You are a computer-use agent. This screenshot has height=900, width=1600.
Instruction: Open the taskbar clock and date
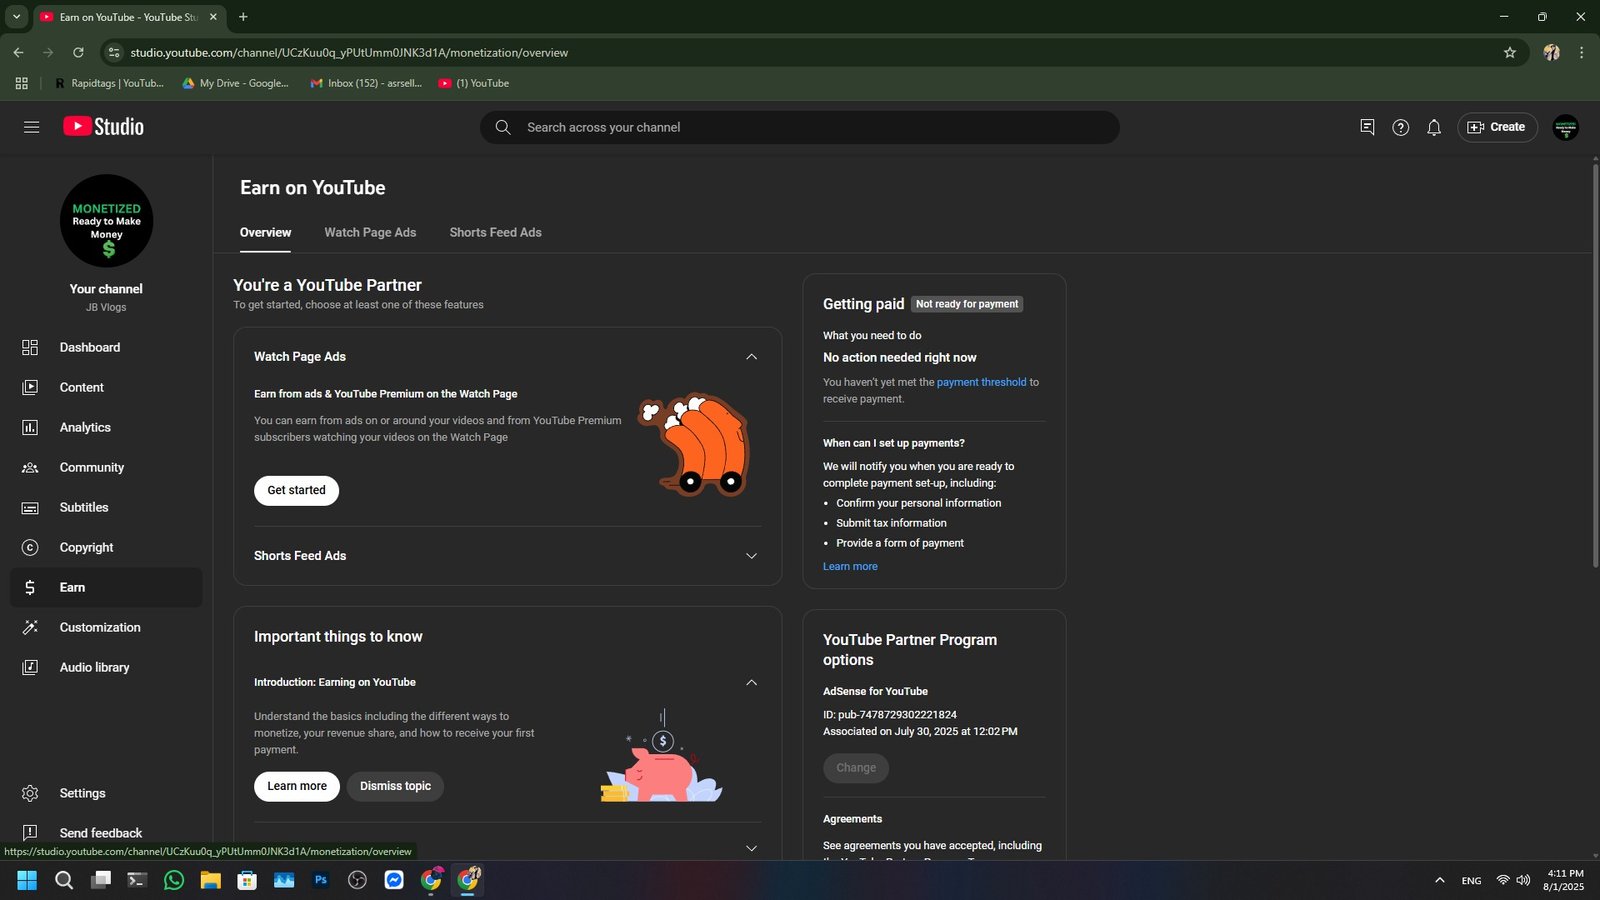coord(1564,880)
